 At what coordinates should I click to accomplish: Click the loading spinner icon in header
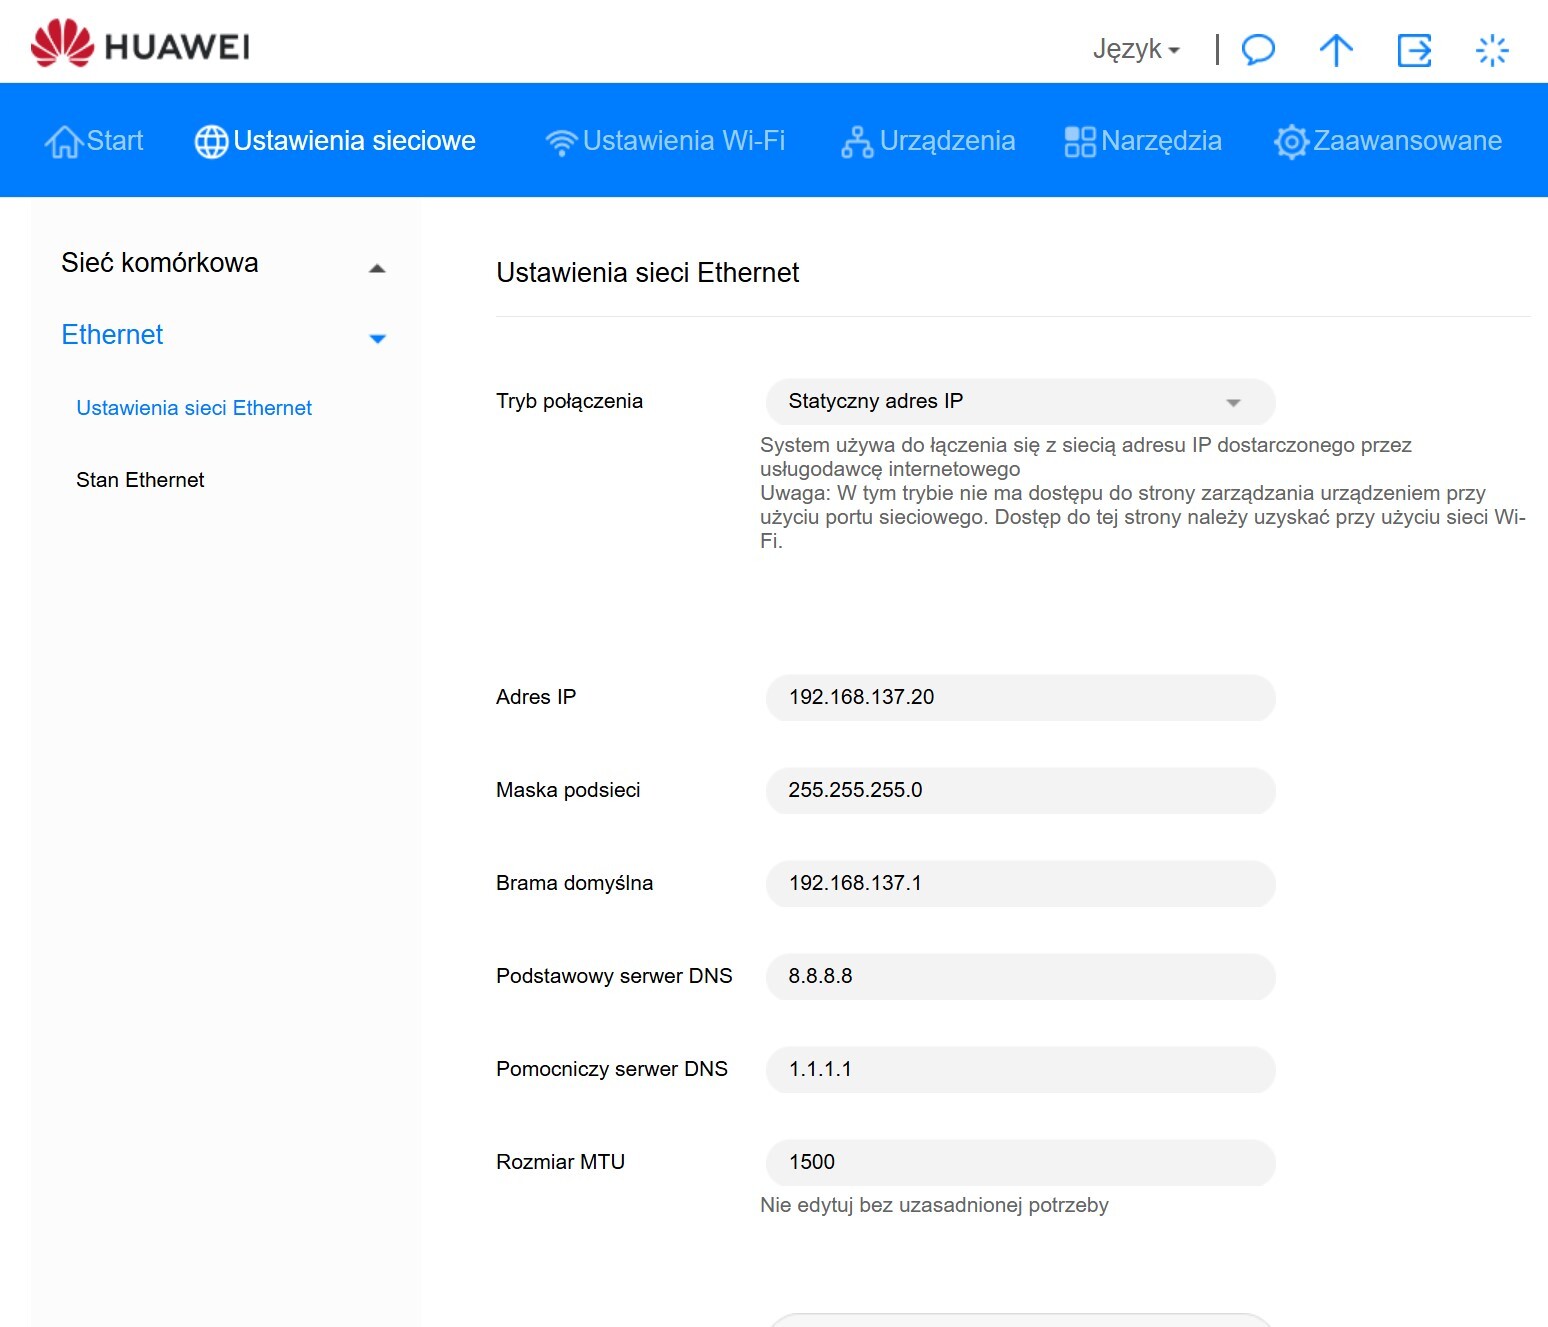(1491, 49)
